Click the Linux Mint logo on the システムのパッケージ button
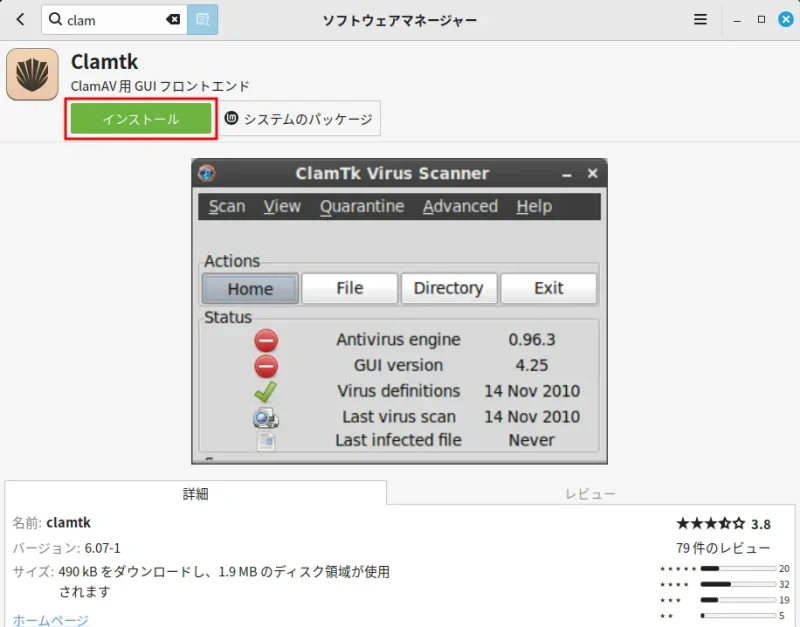Image resolution: width=800 pixels, height=627 pixels. 232,118
